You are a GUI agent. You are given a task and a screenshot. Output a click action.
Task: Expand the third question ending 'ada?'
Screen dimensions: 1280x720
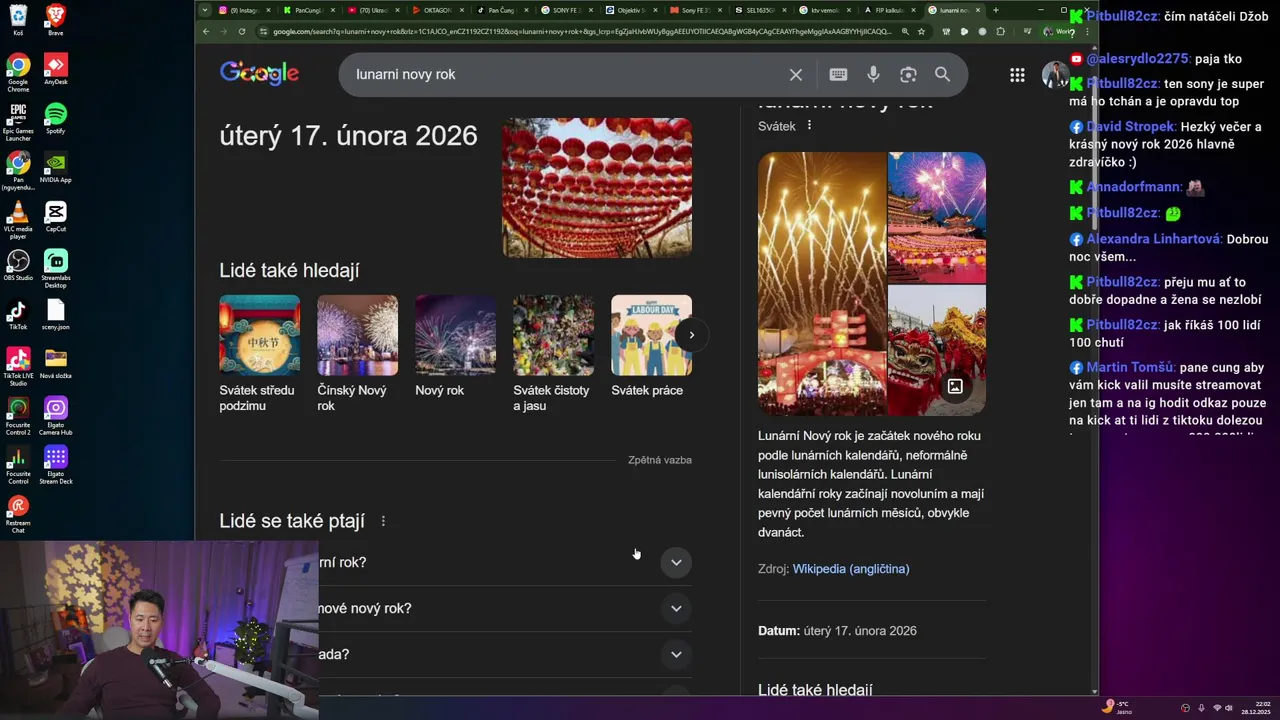[676, 654]
